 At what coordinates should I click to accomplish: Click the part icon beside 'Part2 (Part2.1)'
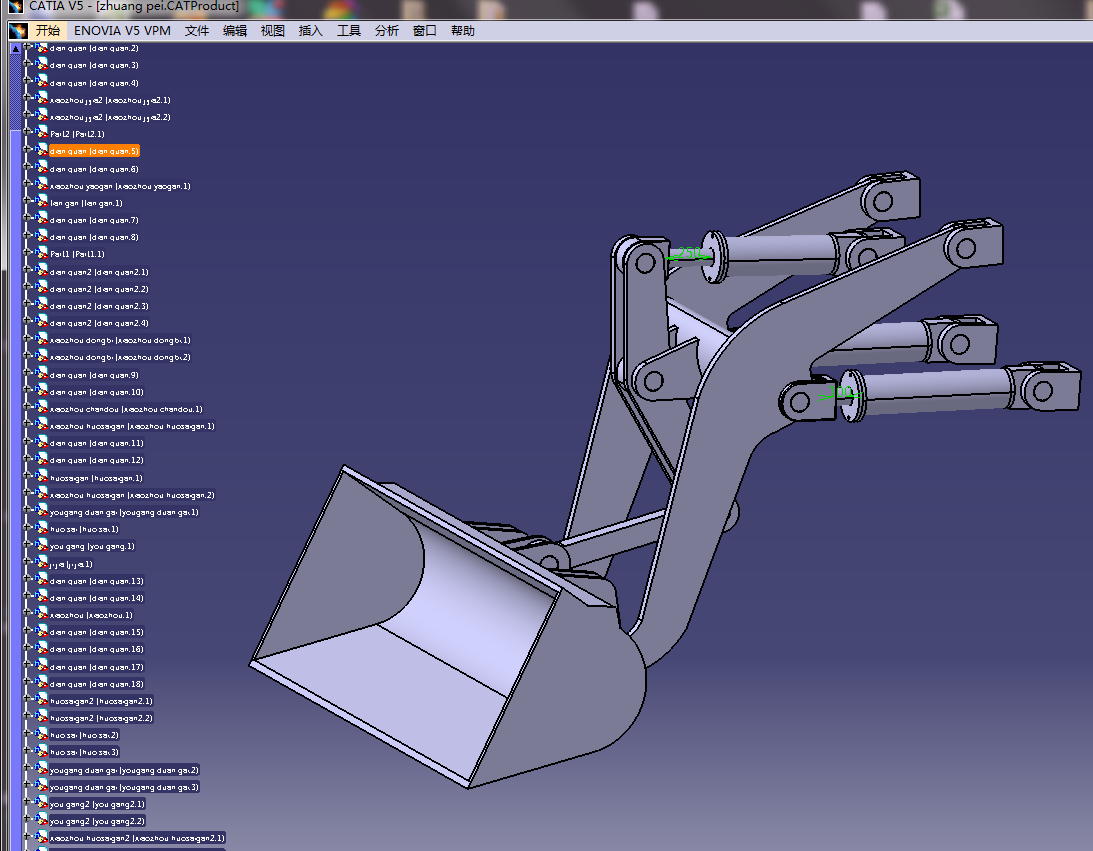tap(40, 134)
